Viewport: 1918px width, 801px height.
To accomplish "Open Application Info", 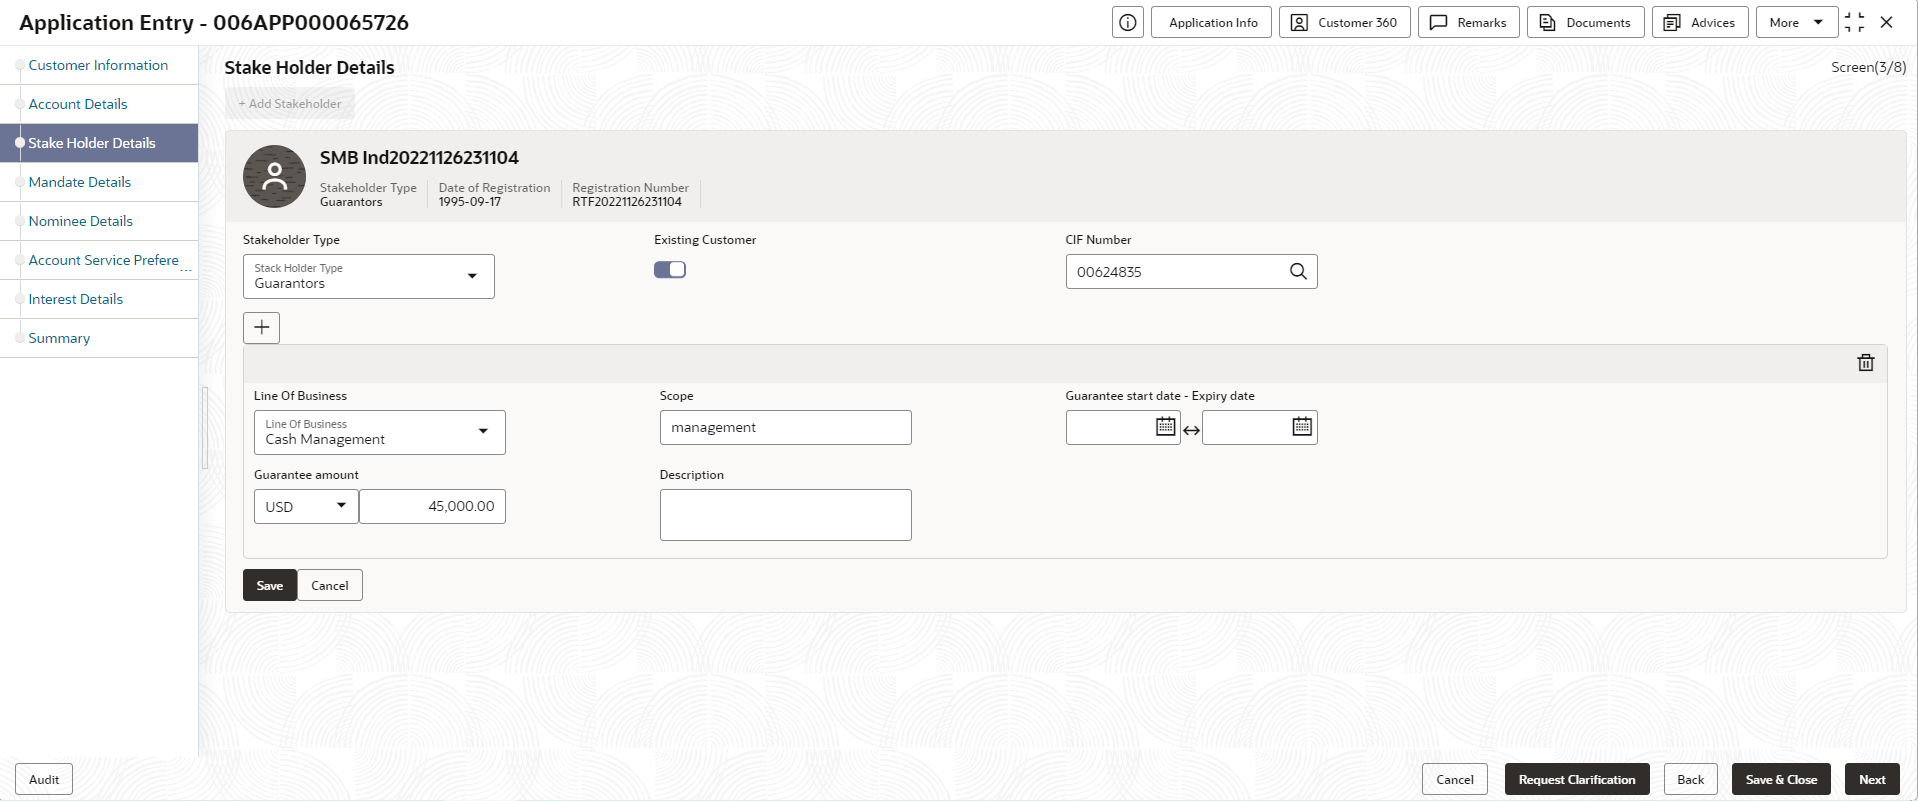I will (x=1211, y=22).
